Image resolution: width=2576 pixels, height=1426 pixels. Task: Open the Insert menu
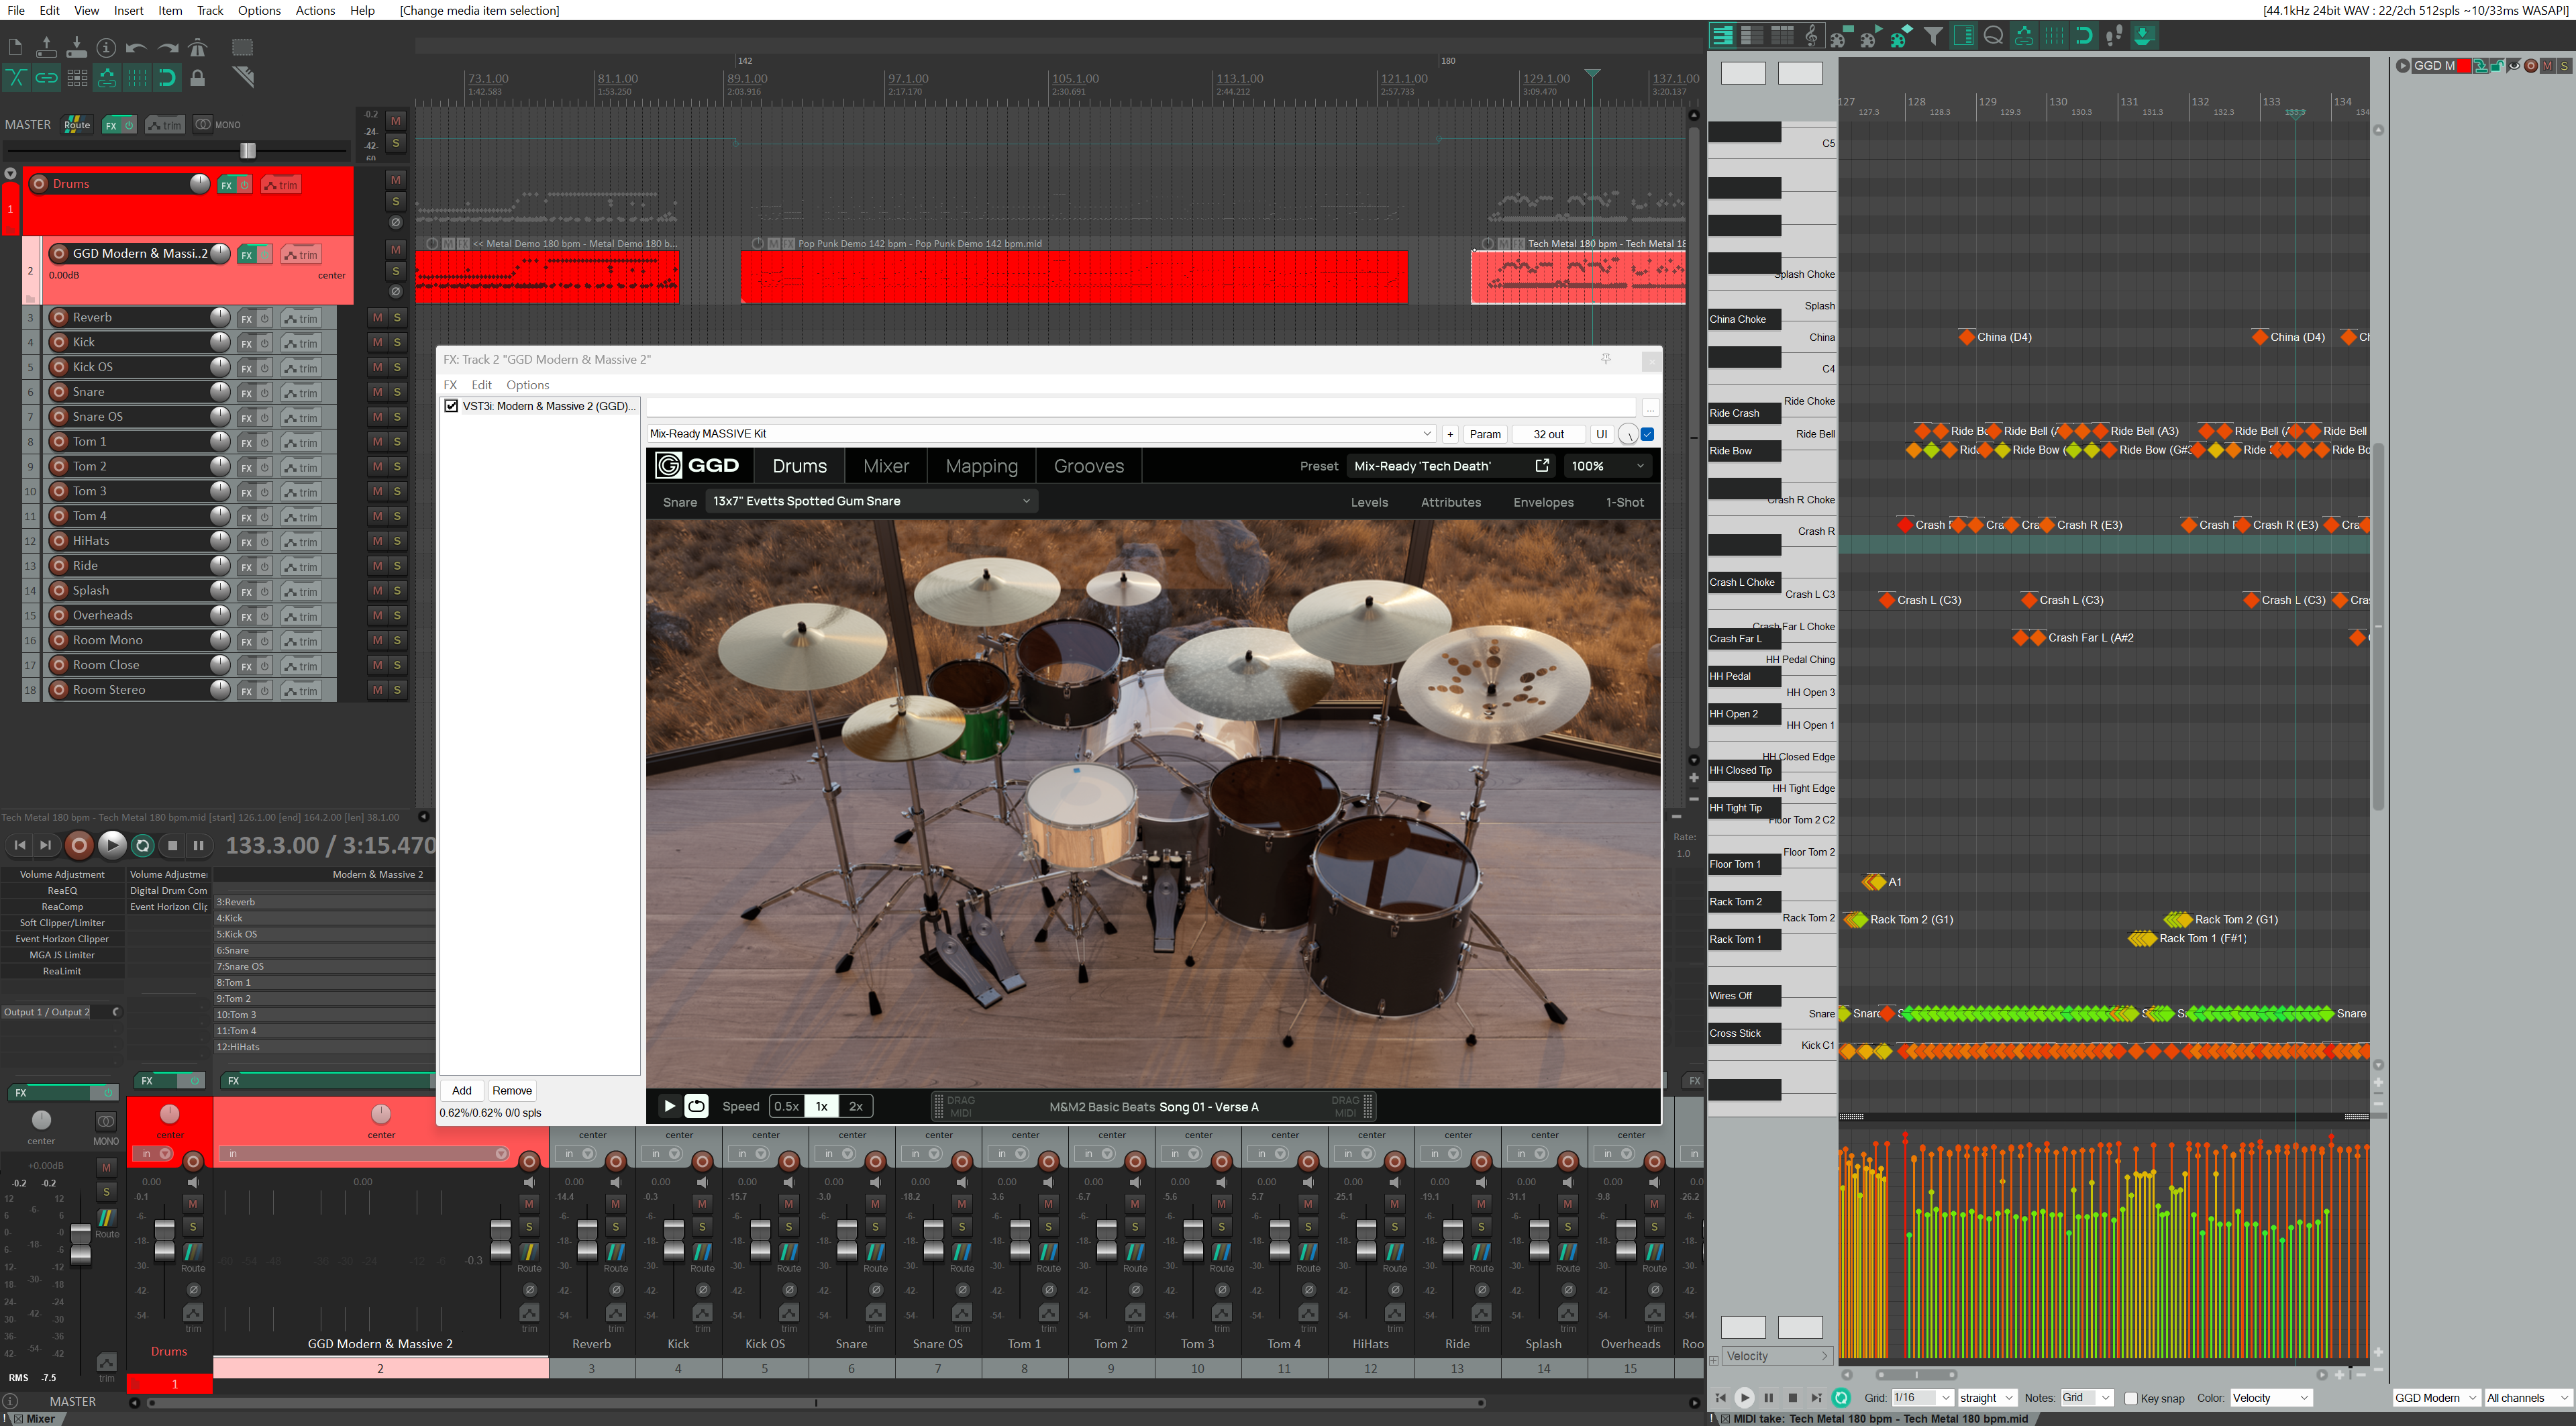tap(128, 10)
